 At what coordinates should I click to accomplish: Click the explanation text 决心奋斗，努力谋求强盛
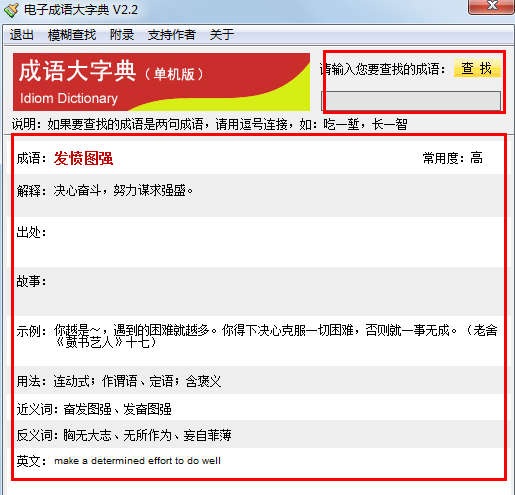pyautogui.click(x=123, y=191)
